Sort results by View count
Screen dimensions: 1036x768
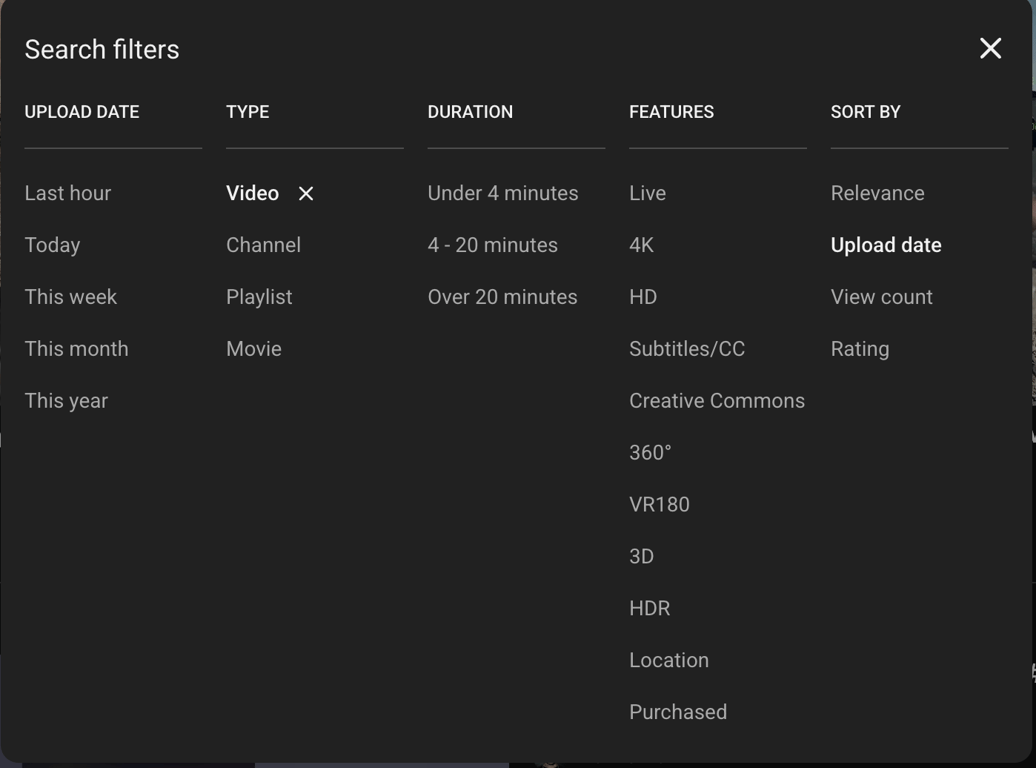coord(881,297)
